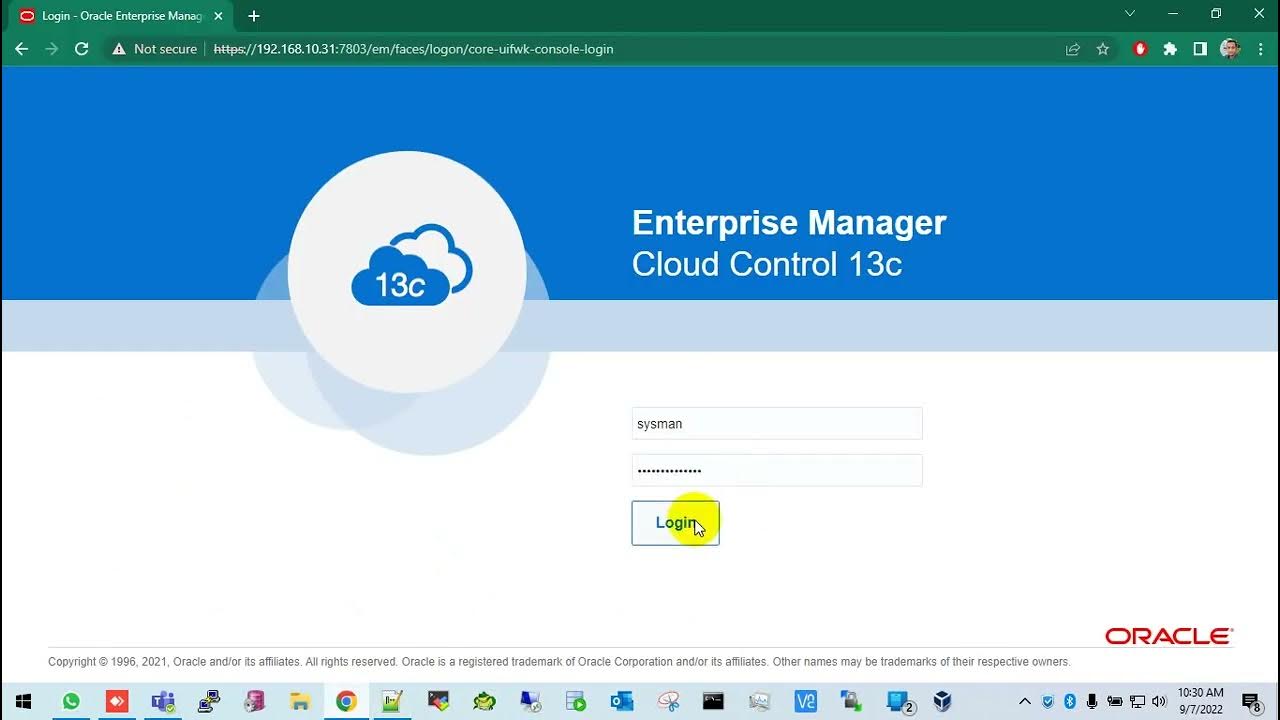Open File Explorer from the taskbar
Viewport: 1280px width, 720px height.
point(300,702)
